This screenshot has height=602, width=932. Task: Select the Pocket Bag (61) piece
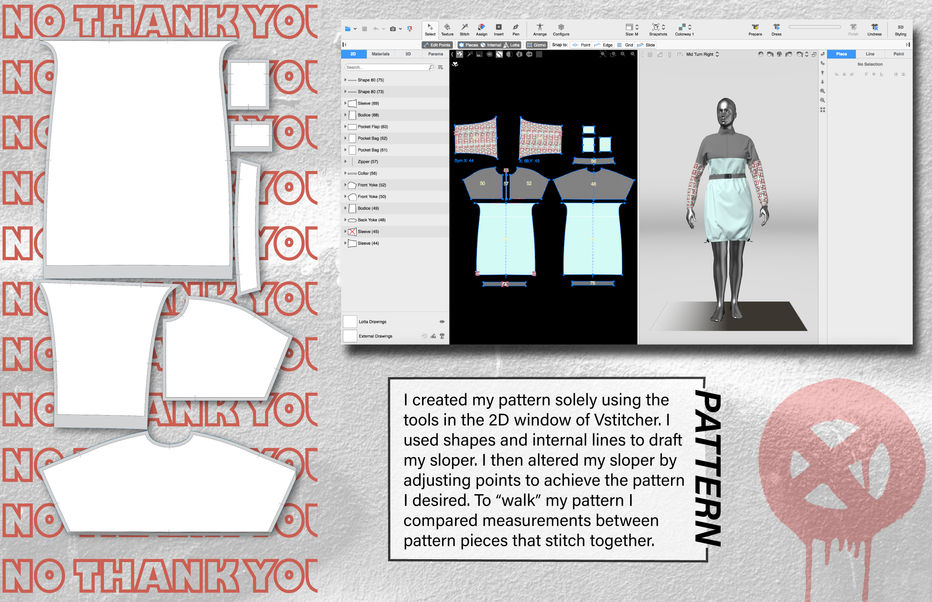point(395,150)
